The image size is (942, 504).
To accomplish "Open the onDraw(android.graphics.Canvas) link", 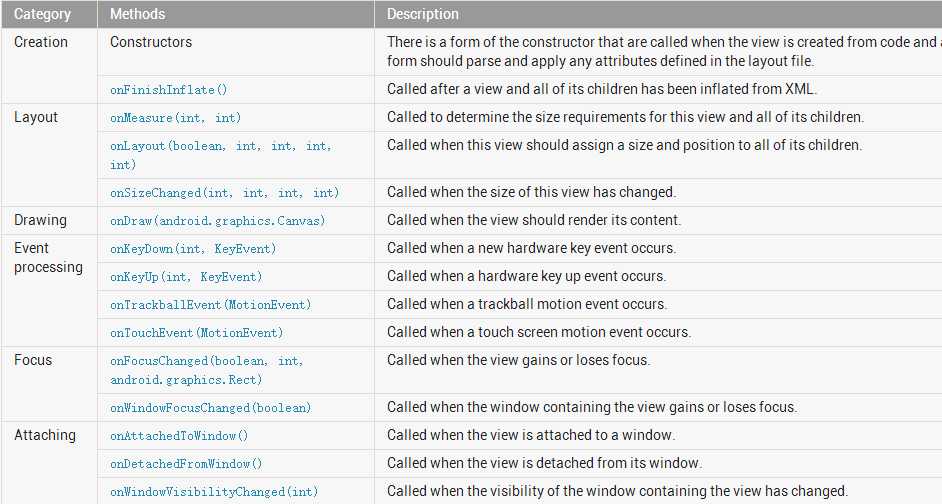I will click(217, 220).
